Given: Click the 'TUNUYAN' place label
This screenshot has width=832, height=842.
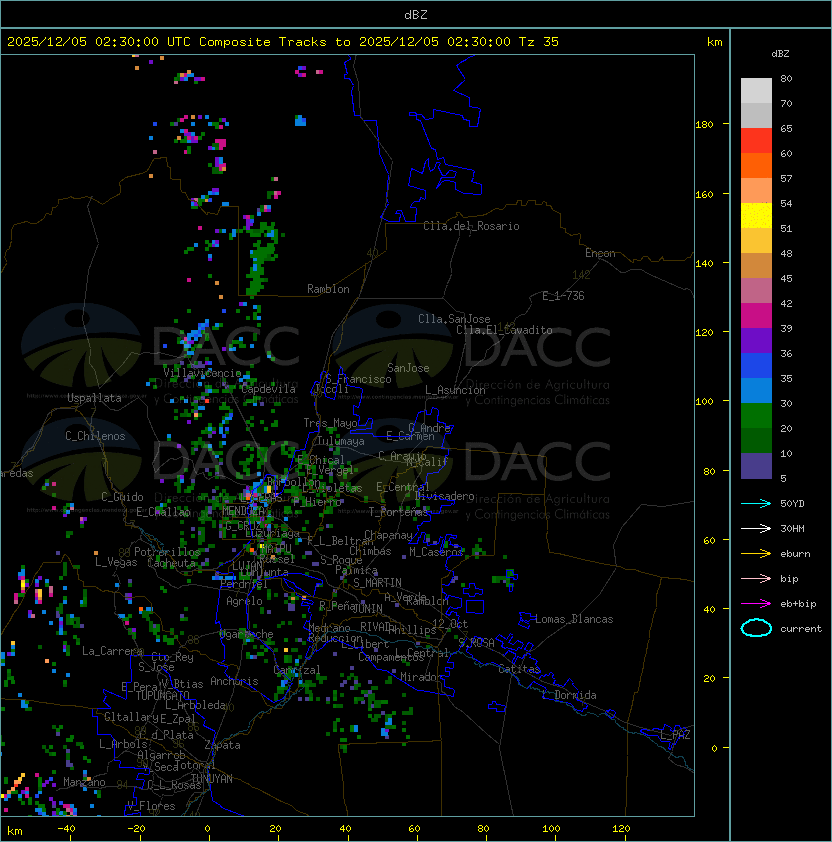Looking at the screenshot, I should 212,779.
